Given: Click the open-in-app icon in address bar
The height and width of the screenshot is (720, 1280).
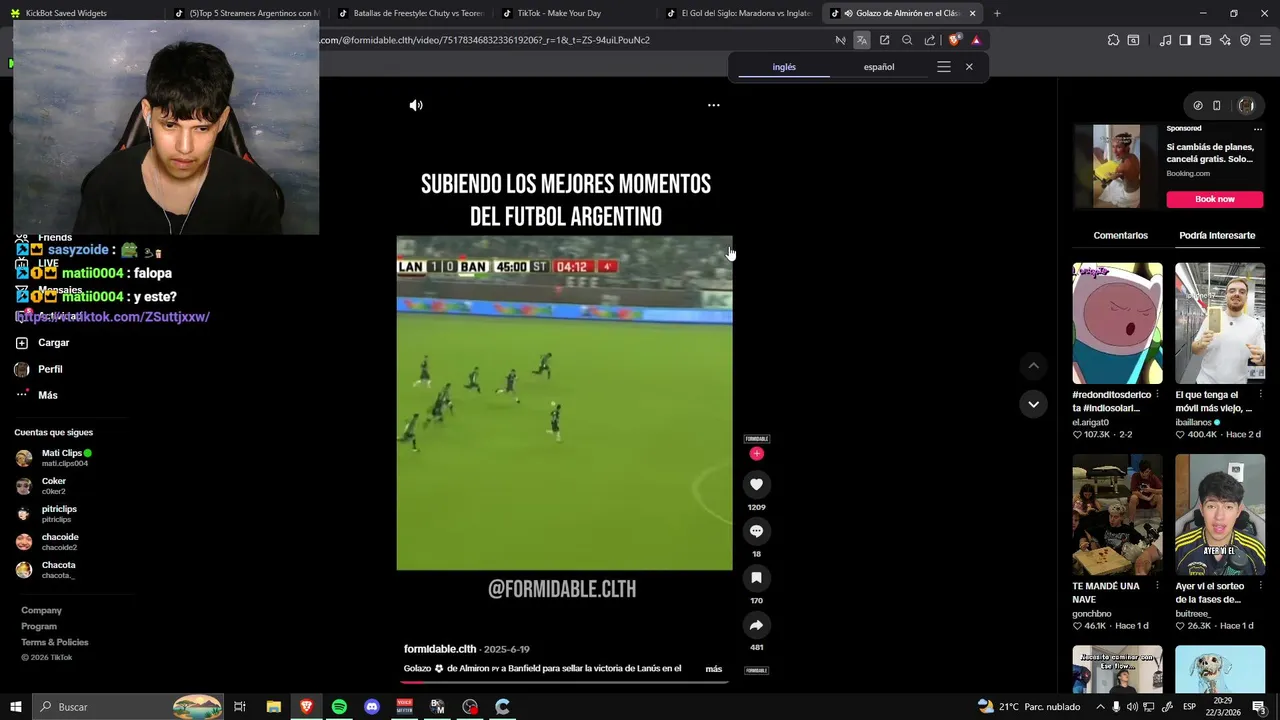Looking at the screenshot, I should (884, 40).
